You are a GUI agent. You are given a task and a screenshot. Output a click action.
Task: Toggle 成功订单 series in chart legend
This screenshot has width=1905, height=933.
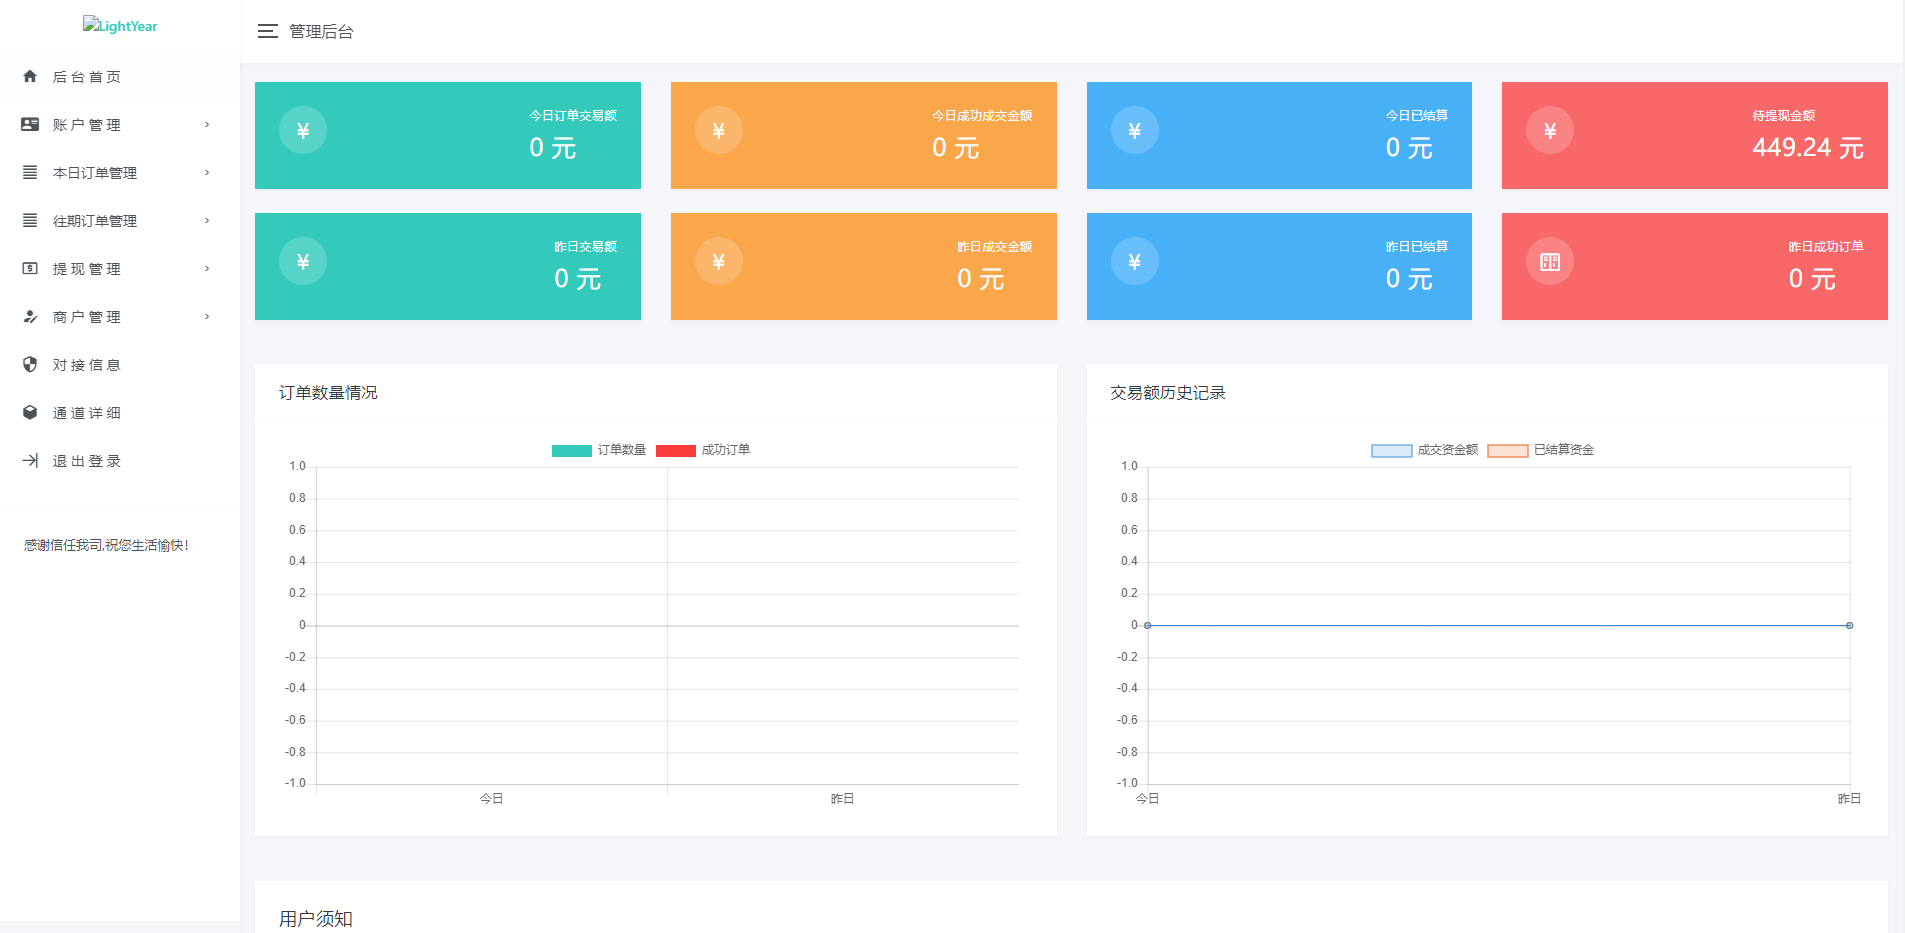click(x=704, y=450)
